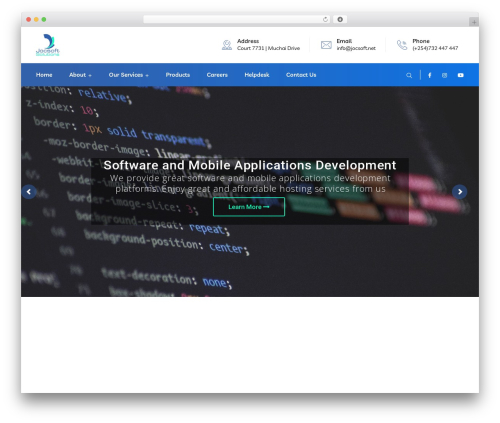The width and height of the screenshot is (500, 423).
Task: Click the info@jocsoft.net email address
Action: (356, 48)
